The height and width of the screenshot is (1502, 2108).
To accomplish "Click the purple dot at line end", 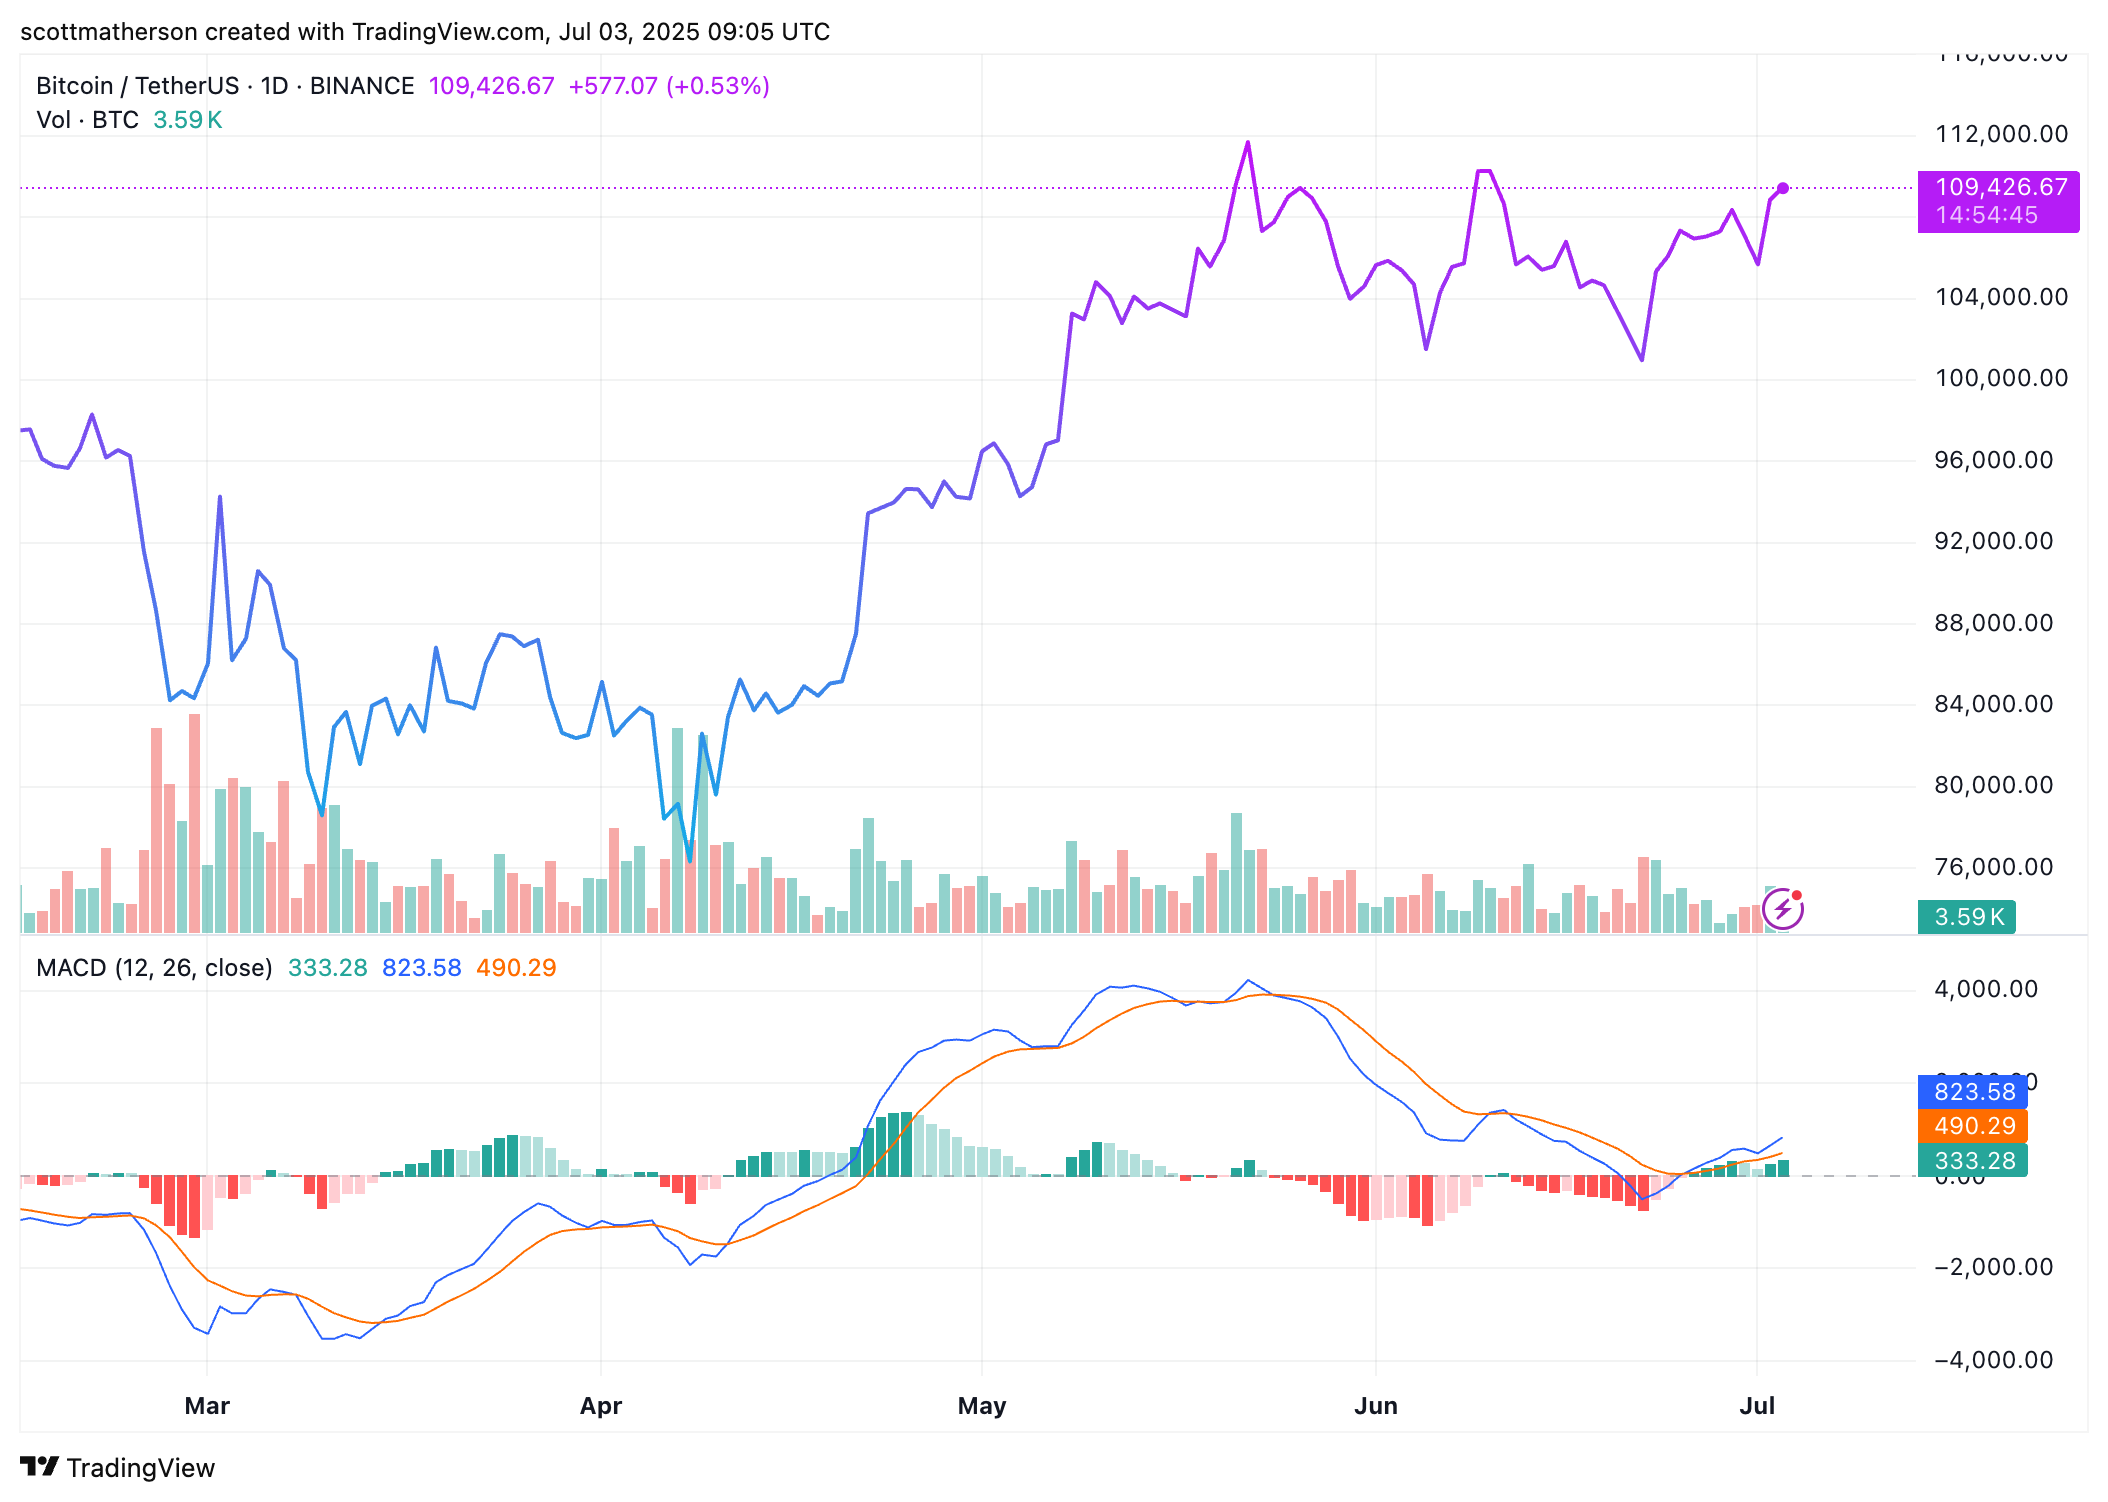I will point(1783,188).
